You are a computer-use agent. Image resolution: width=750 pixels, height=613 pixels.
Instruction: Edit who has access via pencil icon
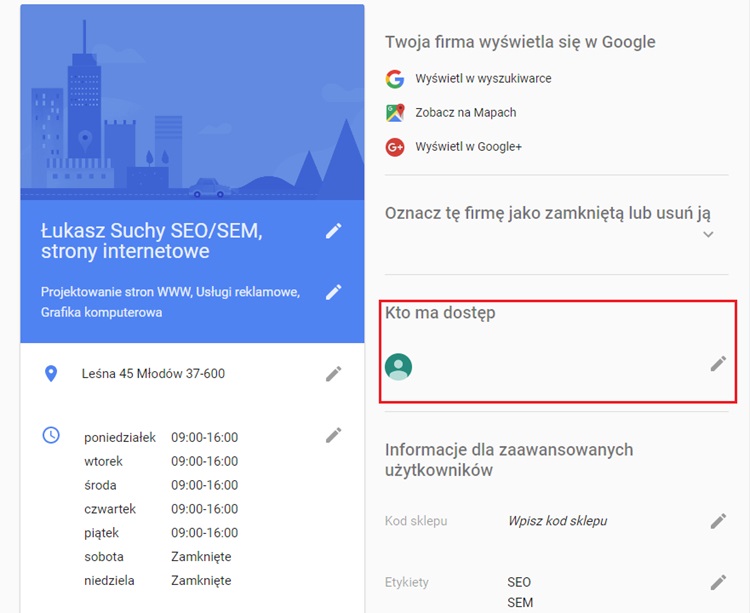pos(718,364)
